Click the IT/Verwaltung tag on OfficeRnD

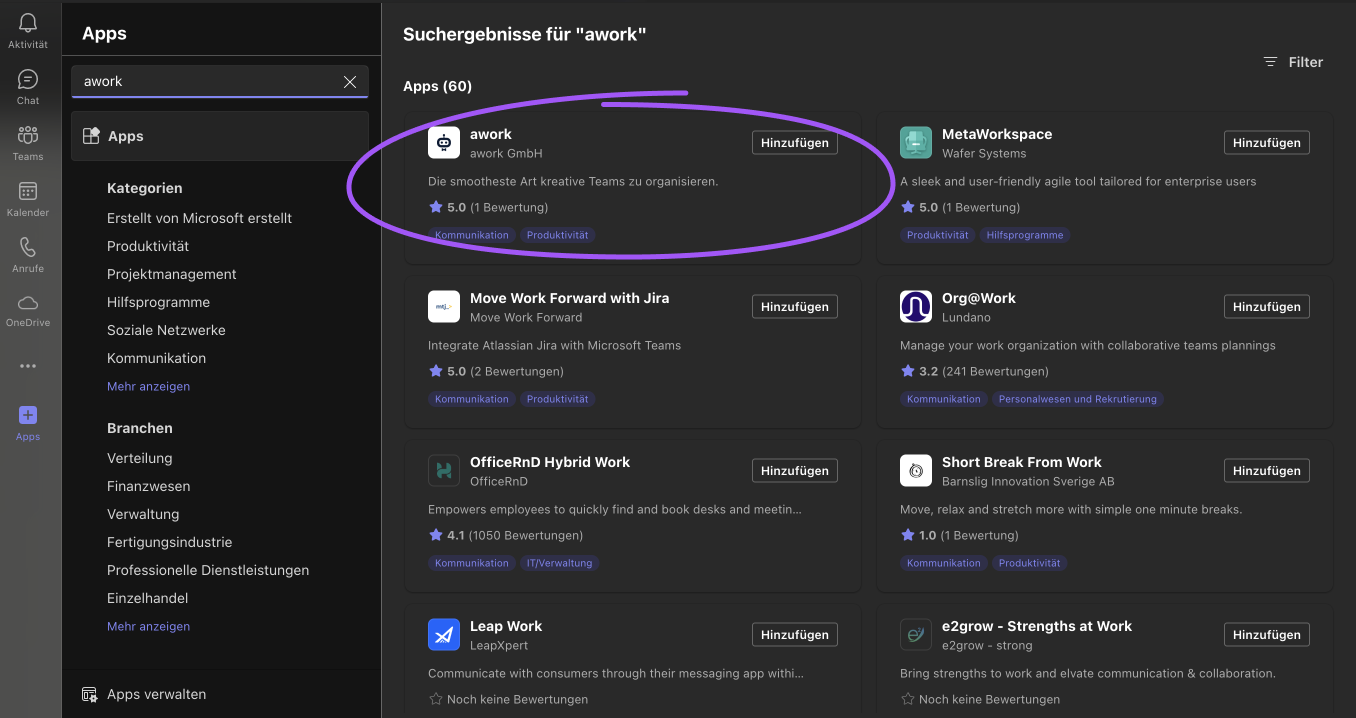(x=560, y=563)
